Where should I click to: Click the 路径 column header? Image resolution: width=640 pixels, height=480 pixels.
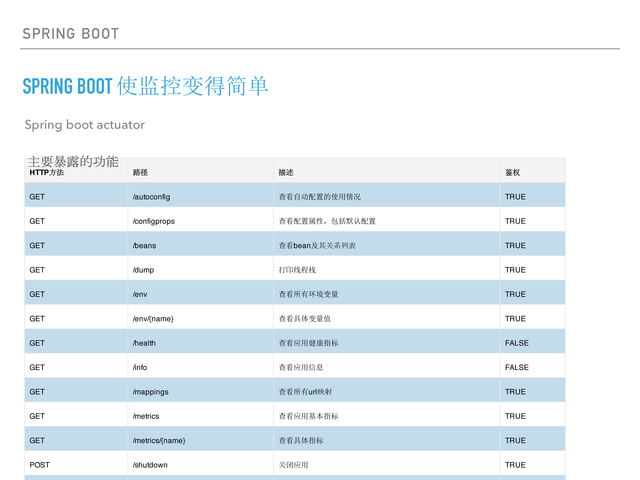pyautogui.click(x=140, y=173)
